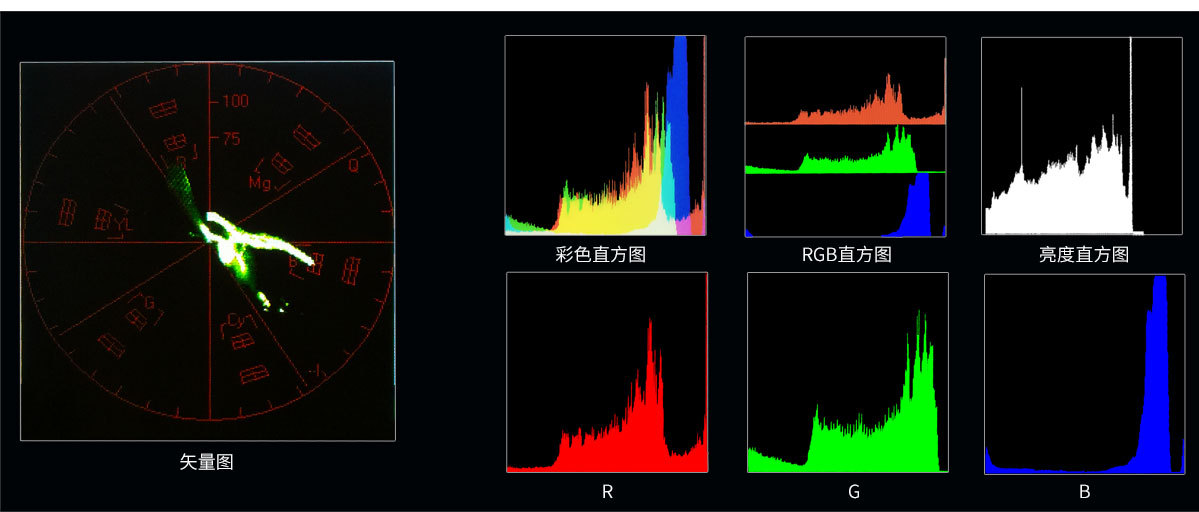This screenshot has height=512, width=1199.
Task: Click the Q axis label in vectorscope
Action: point(353,164)
